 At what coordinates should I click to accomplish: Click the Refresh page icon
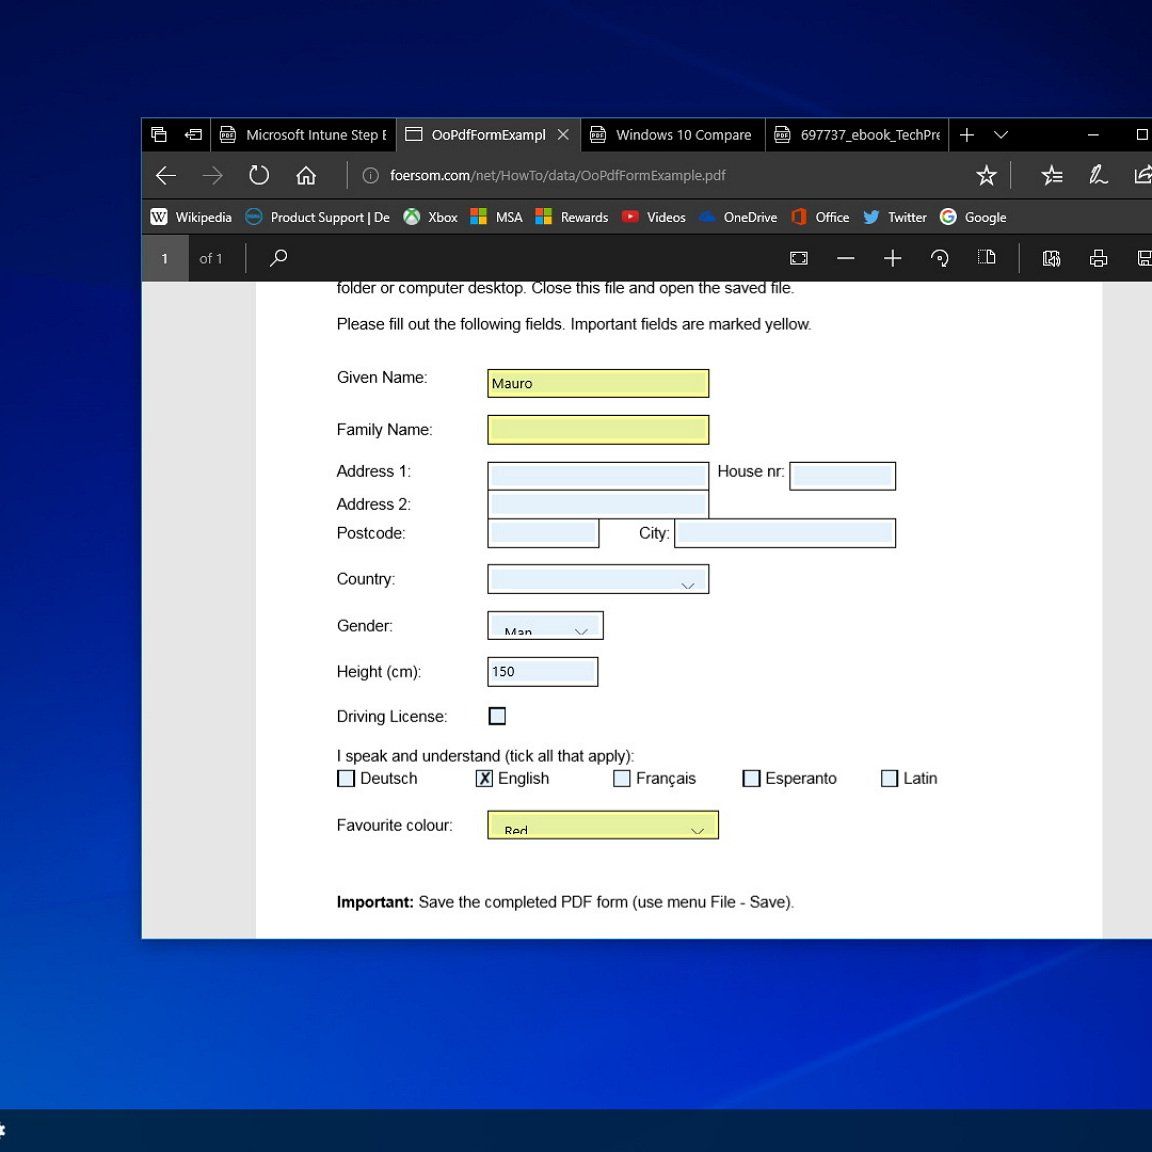[x=259, y=175]
